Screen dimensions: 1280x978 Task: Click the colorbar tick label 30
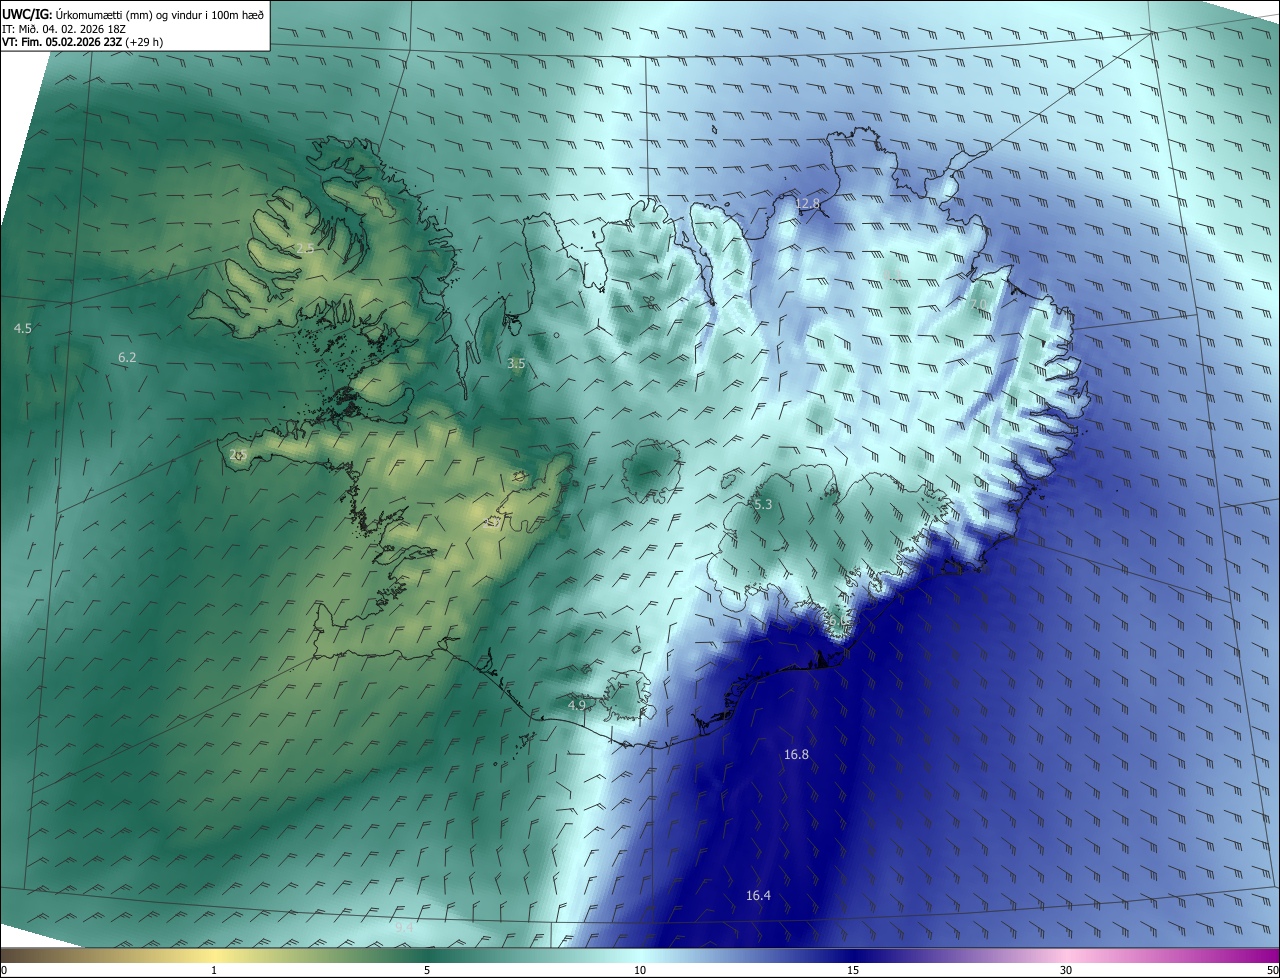click(x=1066, y=970)
